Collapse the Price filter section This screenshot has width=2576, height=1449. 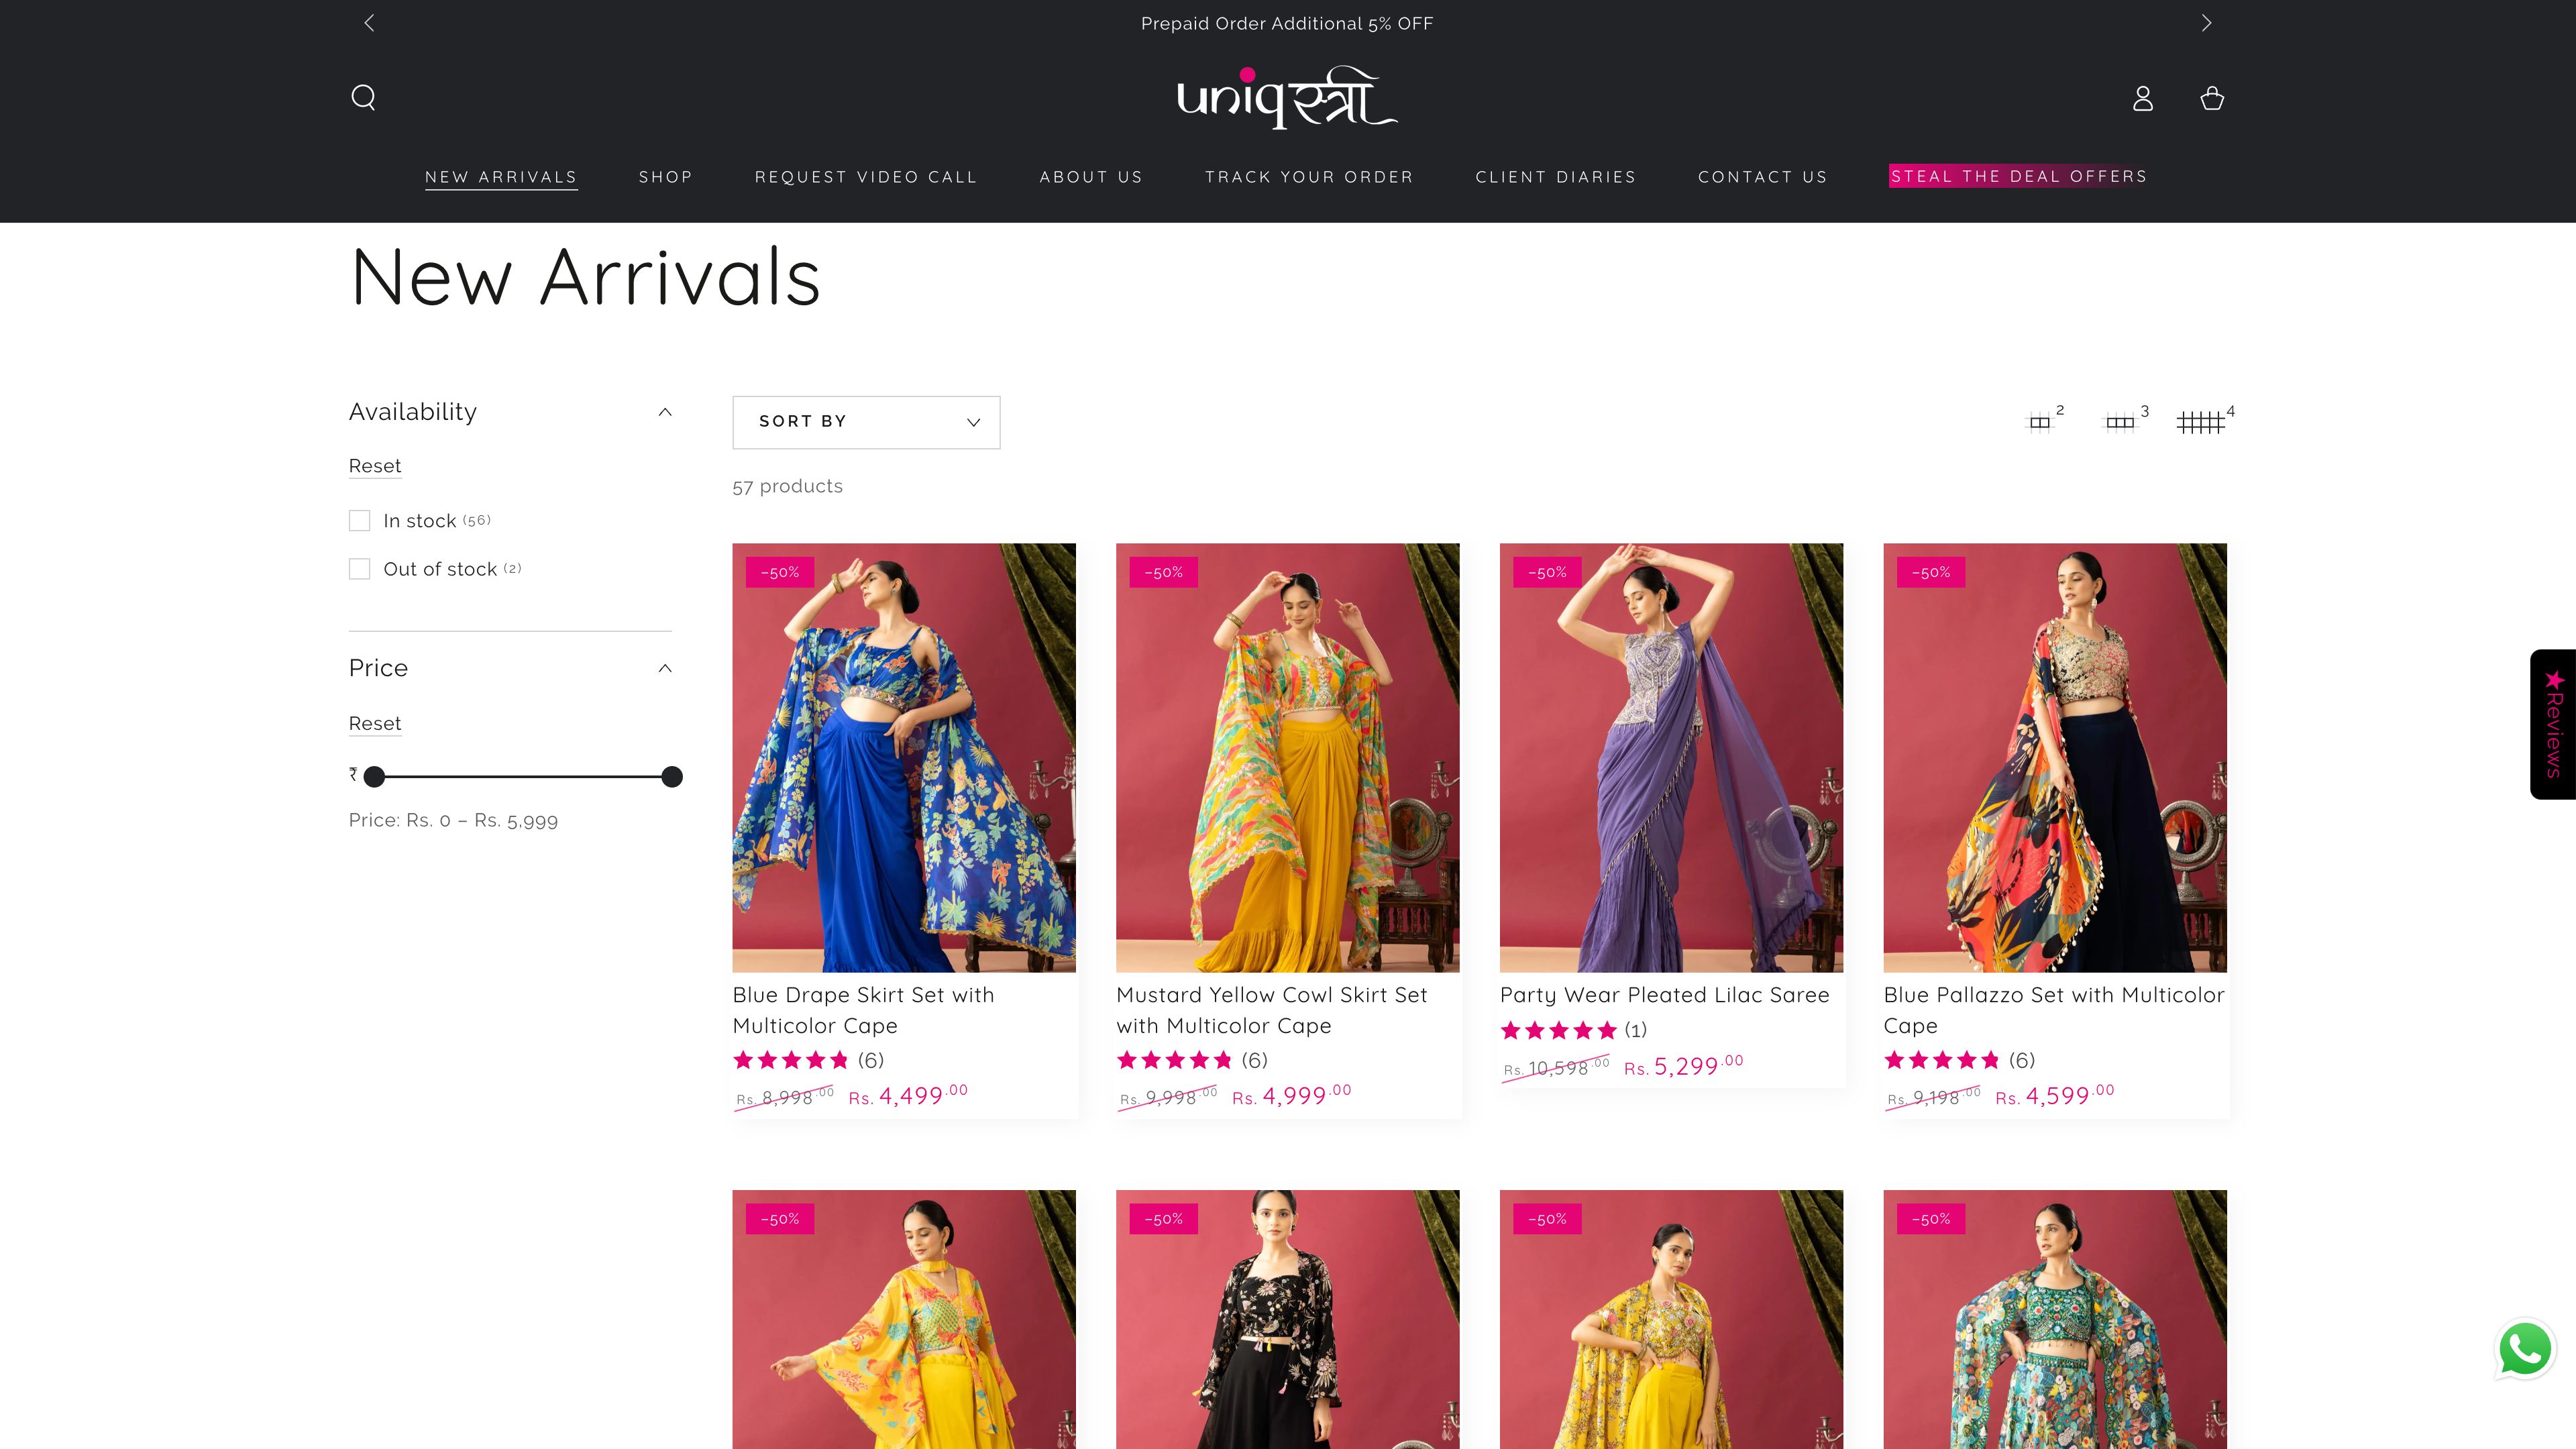click(x=665, y=667)
